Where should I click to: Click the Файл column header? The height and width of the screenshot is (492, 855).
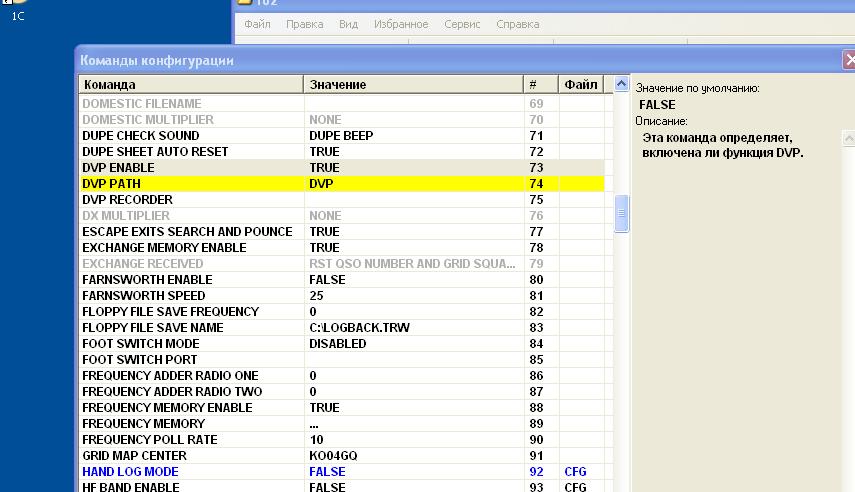coord(581,85)
